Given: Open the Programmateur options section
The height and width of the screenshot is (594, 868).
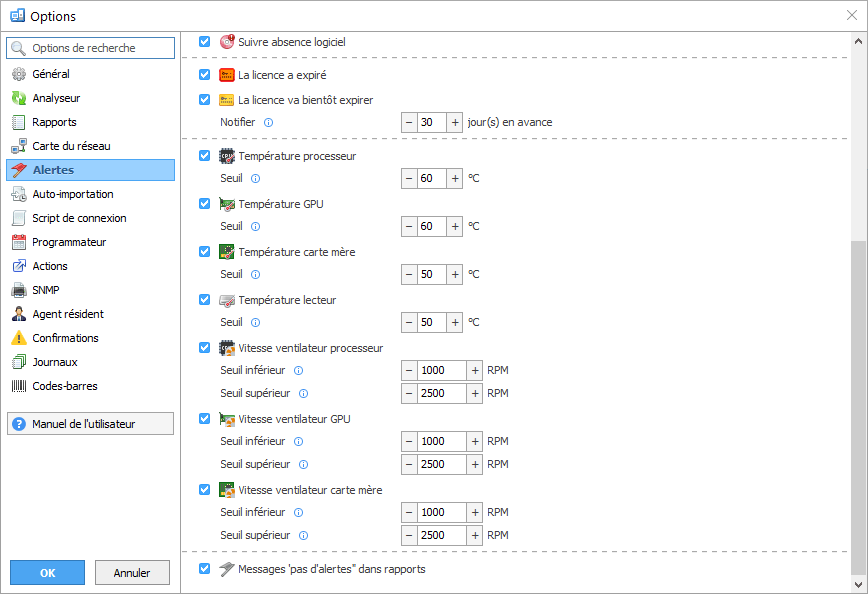Looking at the screenshot, I should 68,242.
